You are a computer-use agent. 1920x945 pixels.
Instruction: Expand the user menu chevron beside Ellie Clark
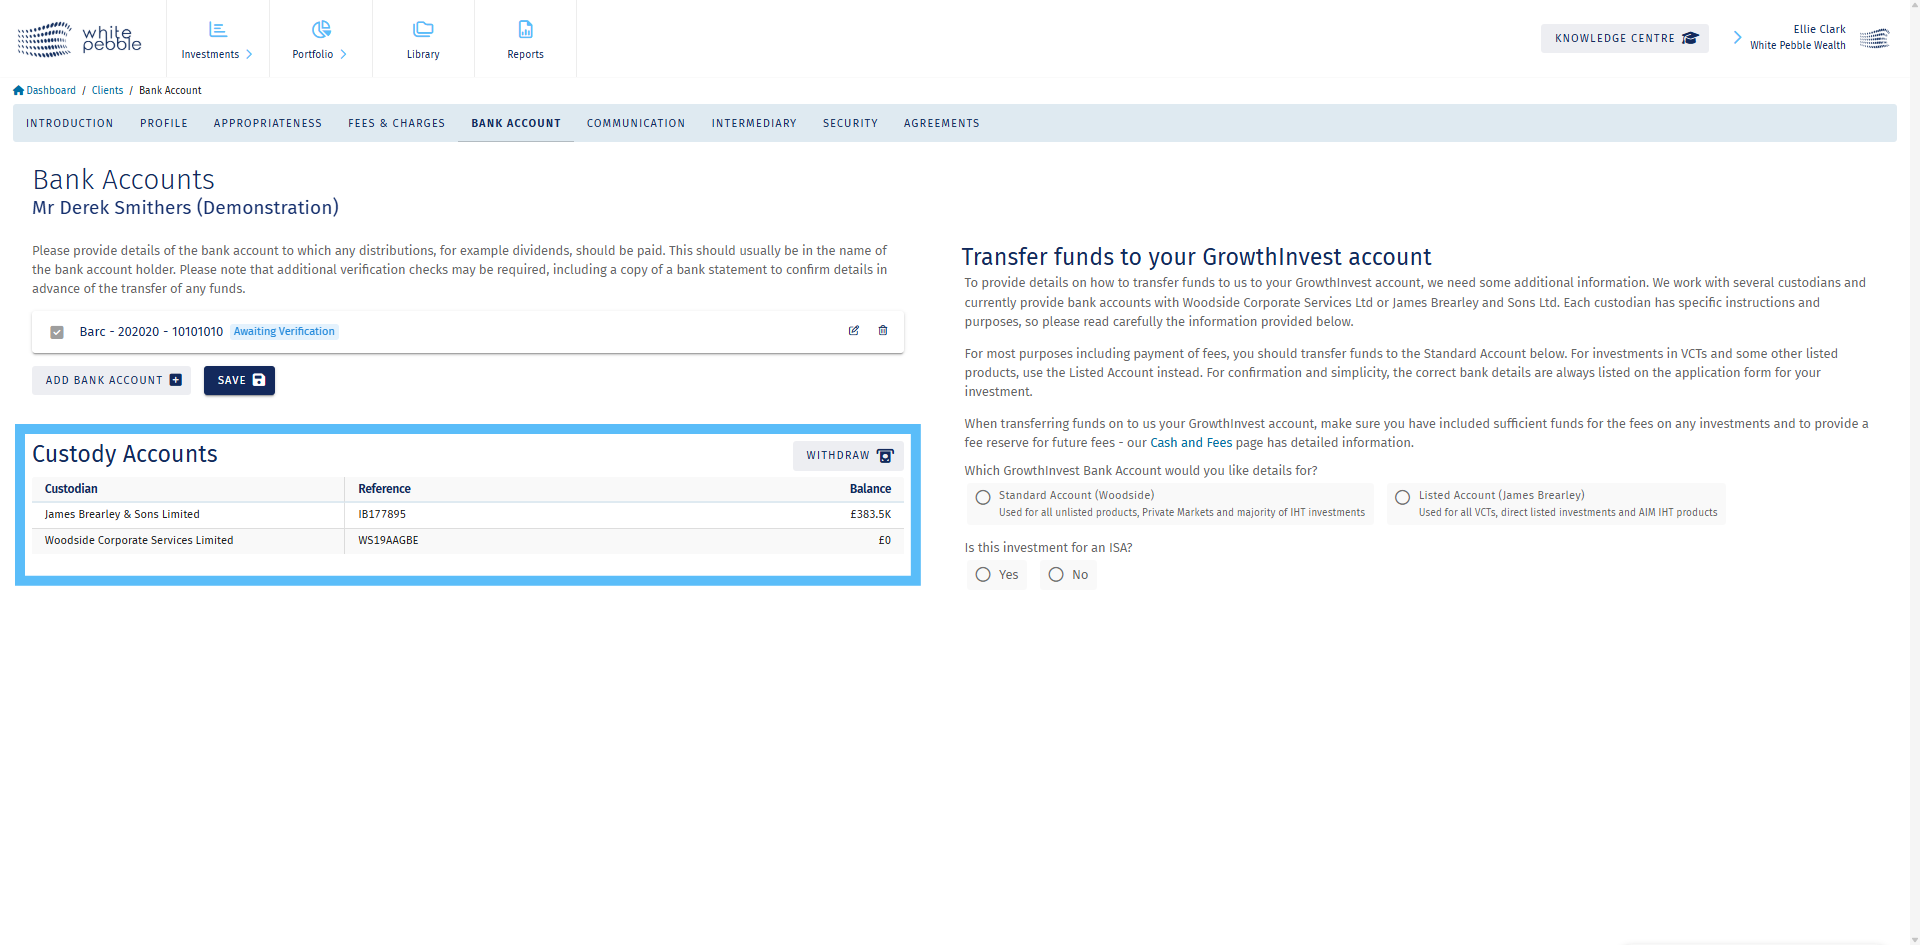pyautogui.click(x=1737, y=38)
